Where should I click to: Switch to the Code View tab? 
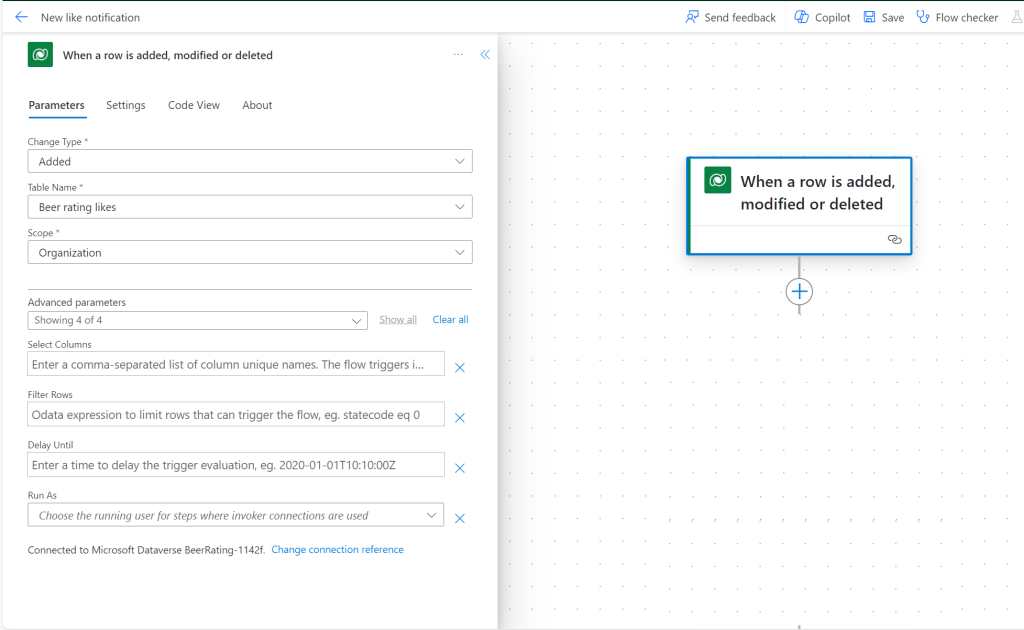tap(194, 105)
